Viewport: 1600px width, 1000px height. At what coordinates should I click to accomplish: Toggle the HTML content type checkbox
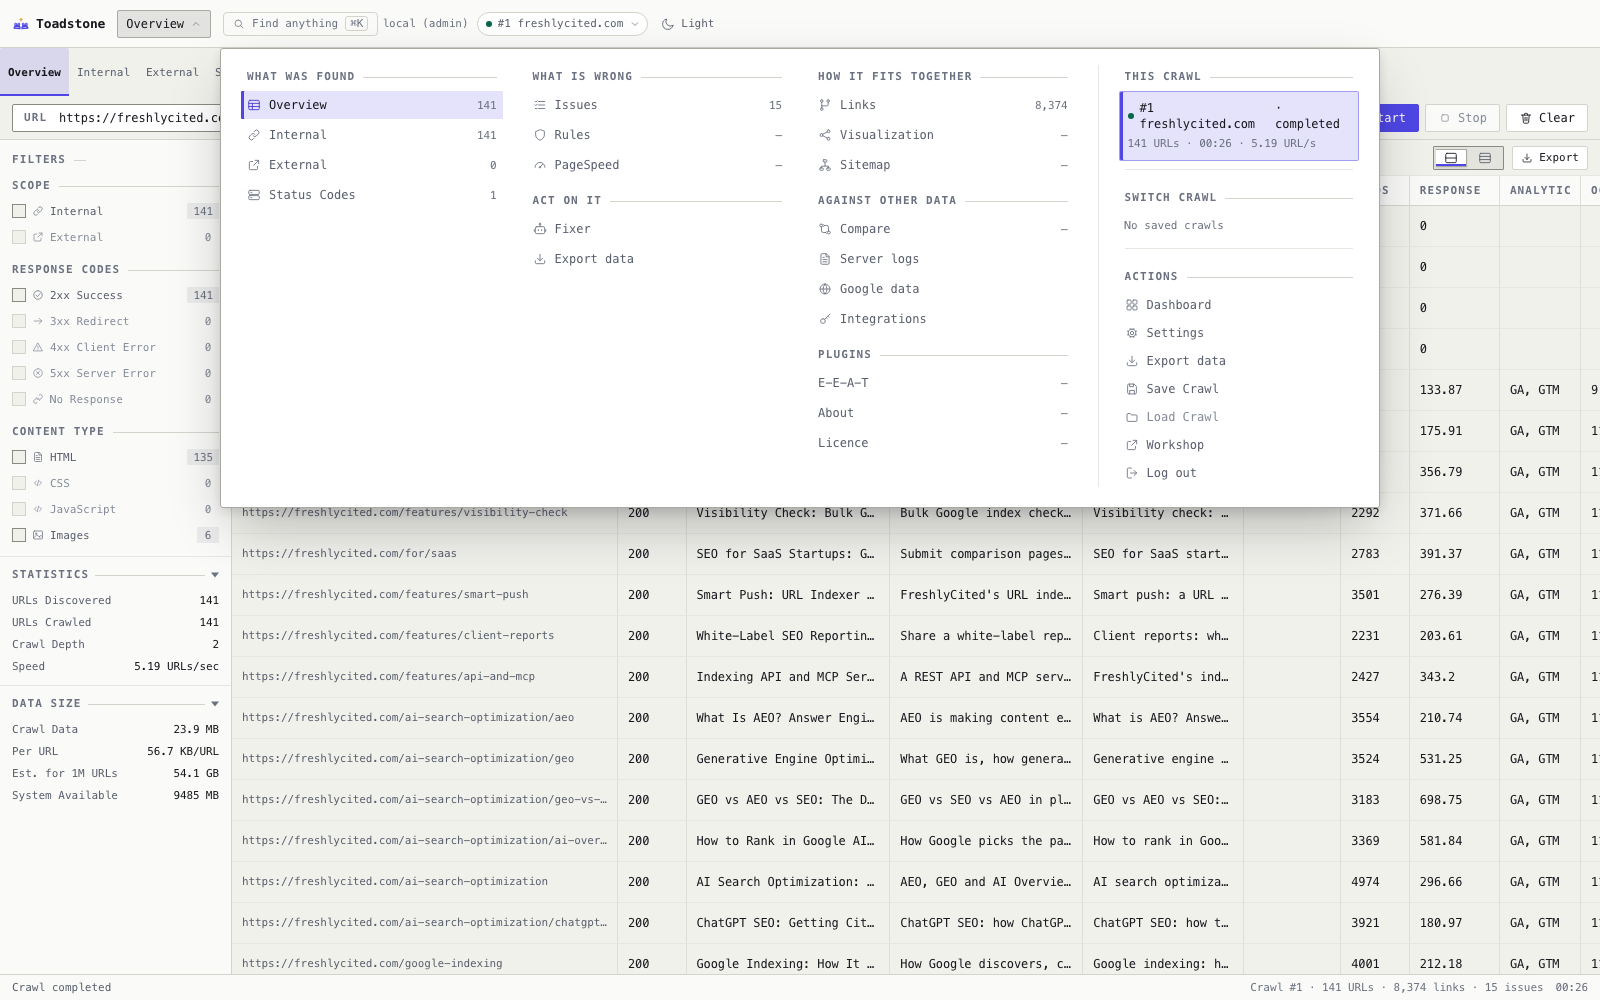pos(19,457)
